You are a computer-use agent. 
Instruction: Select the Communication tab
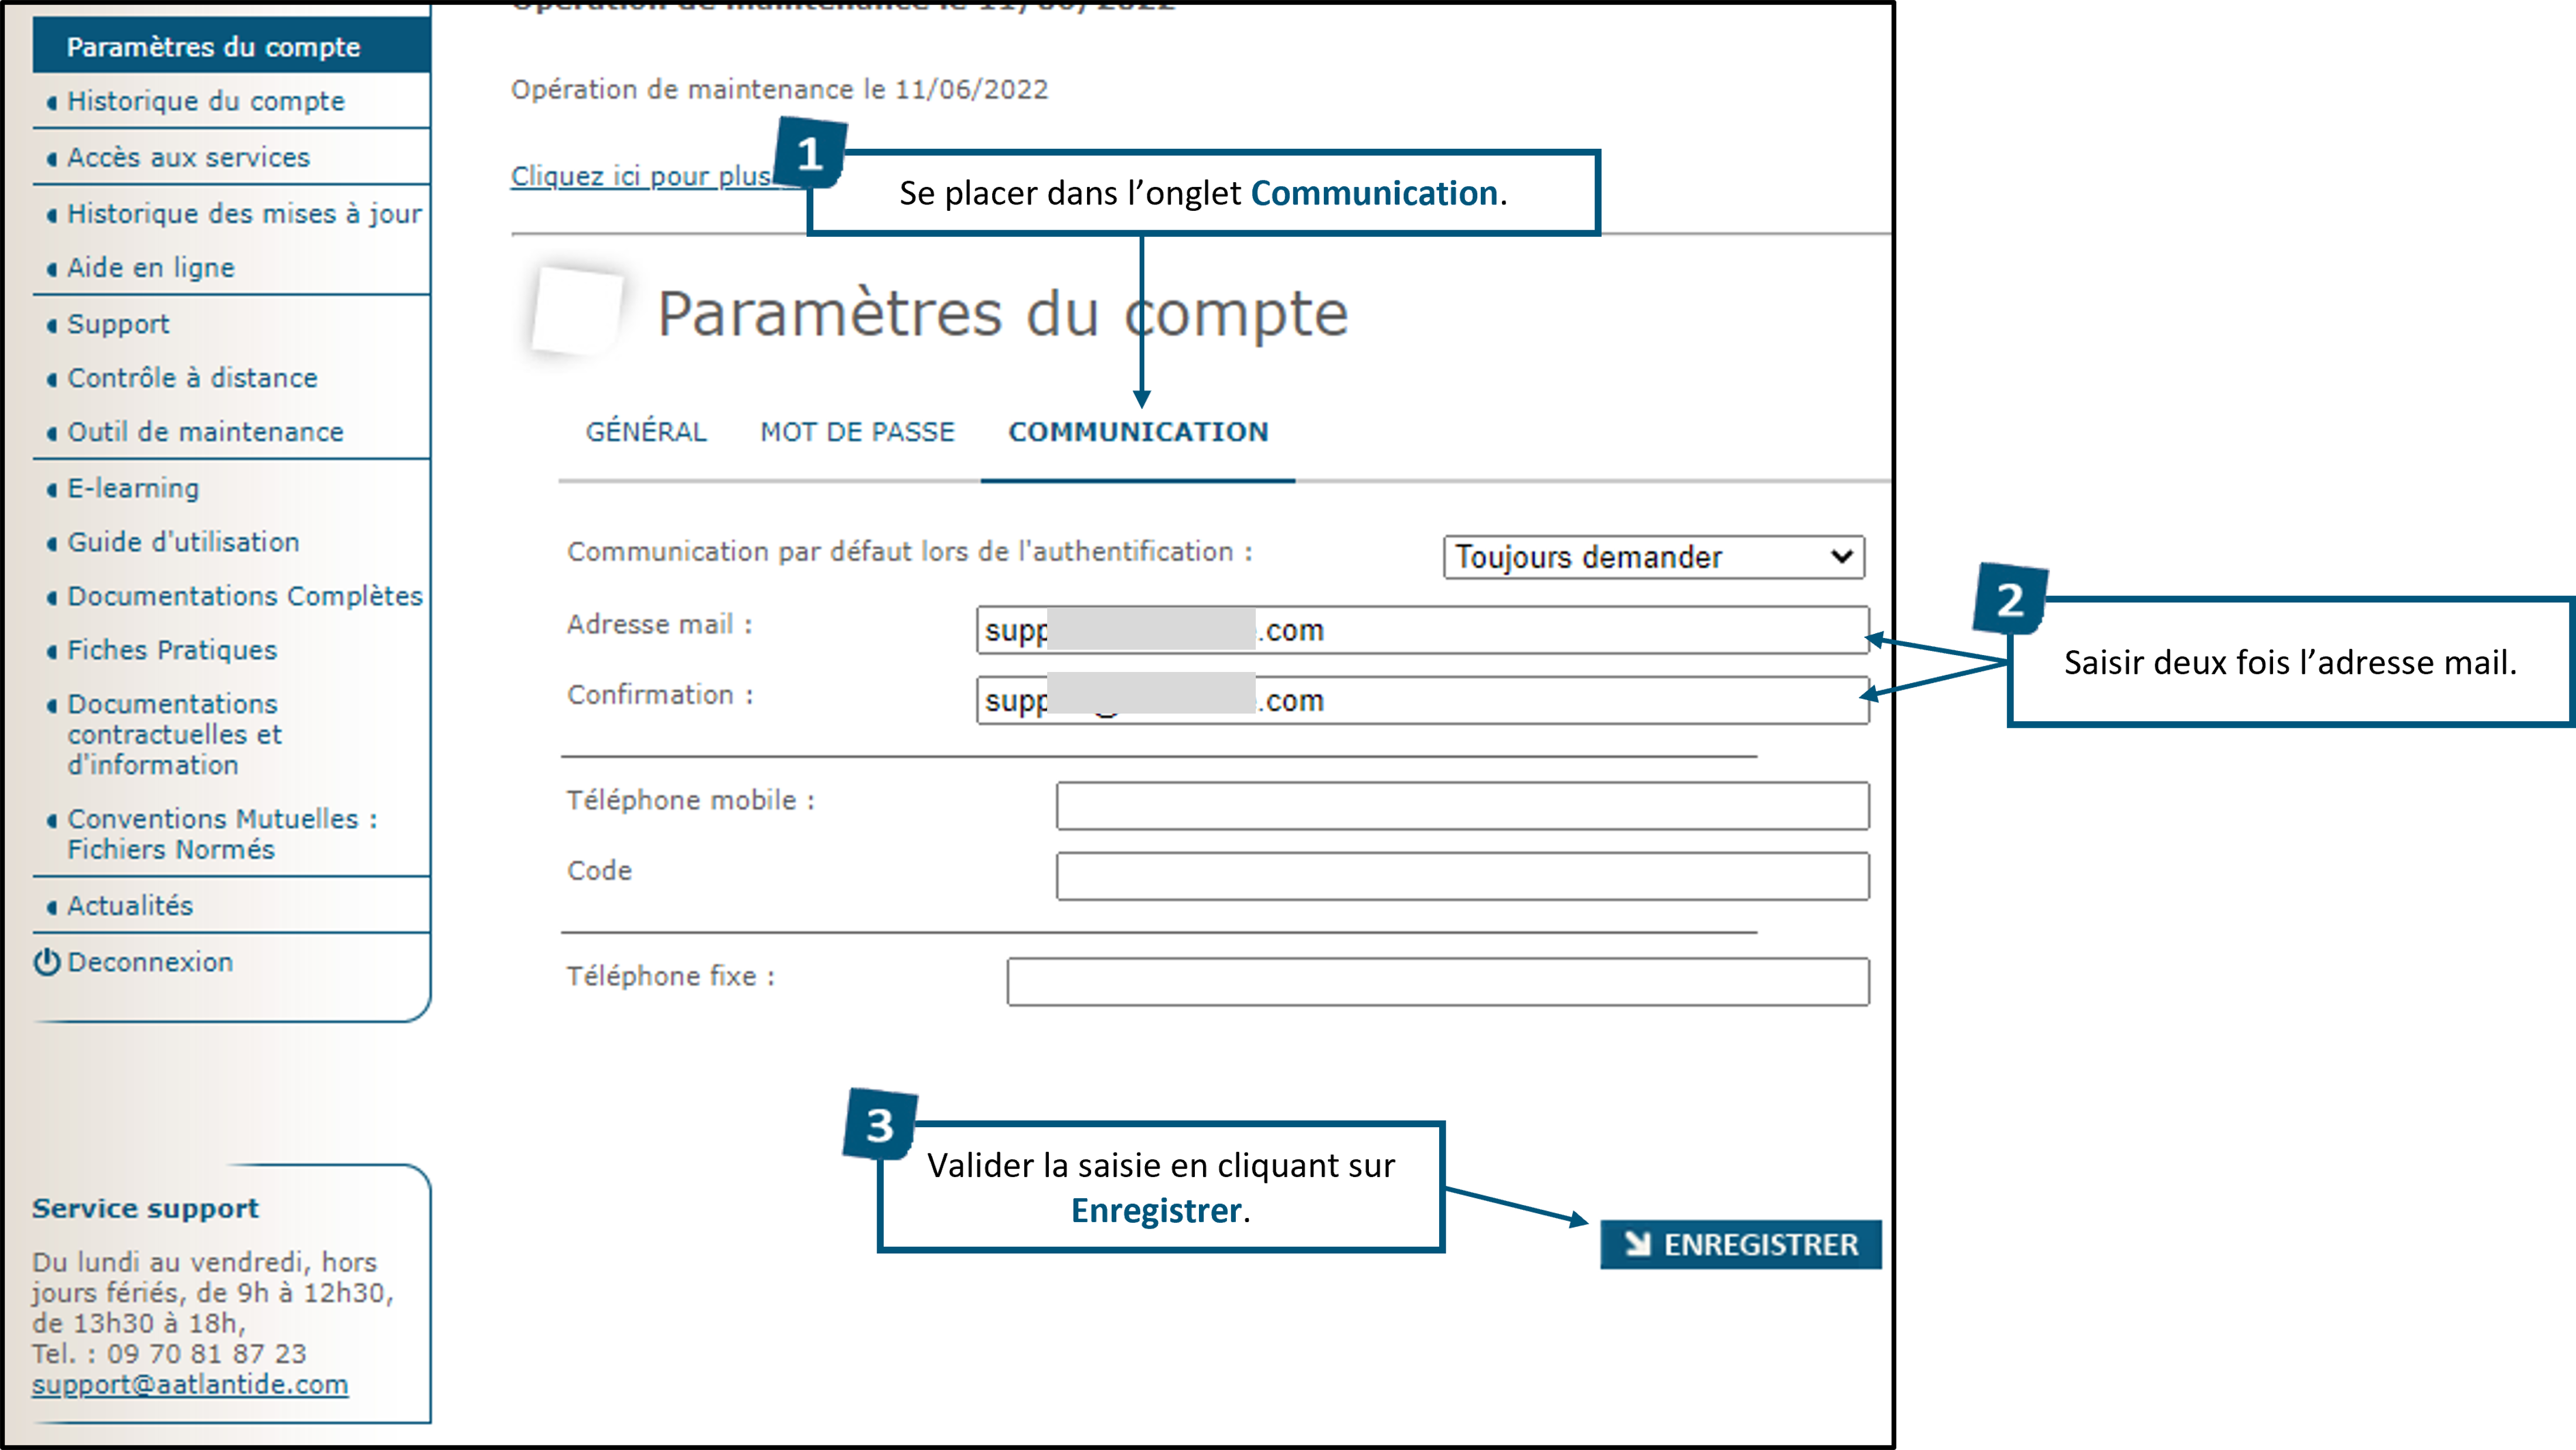pos(1138,432)
